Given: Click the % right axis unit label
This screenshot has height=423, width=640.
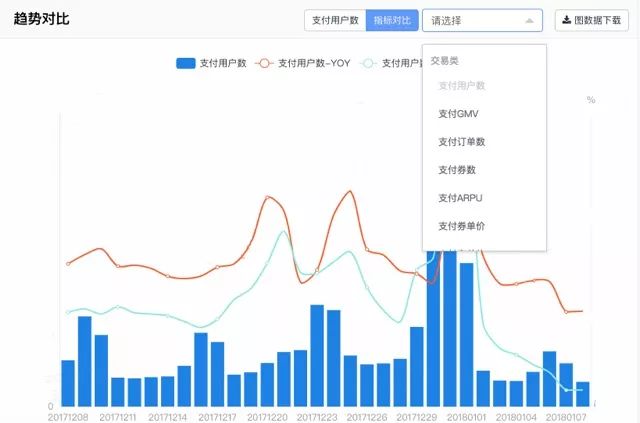Looking at the screenshot, I should point(591,100).
